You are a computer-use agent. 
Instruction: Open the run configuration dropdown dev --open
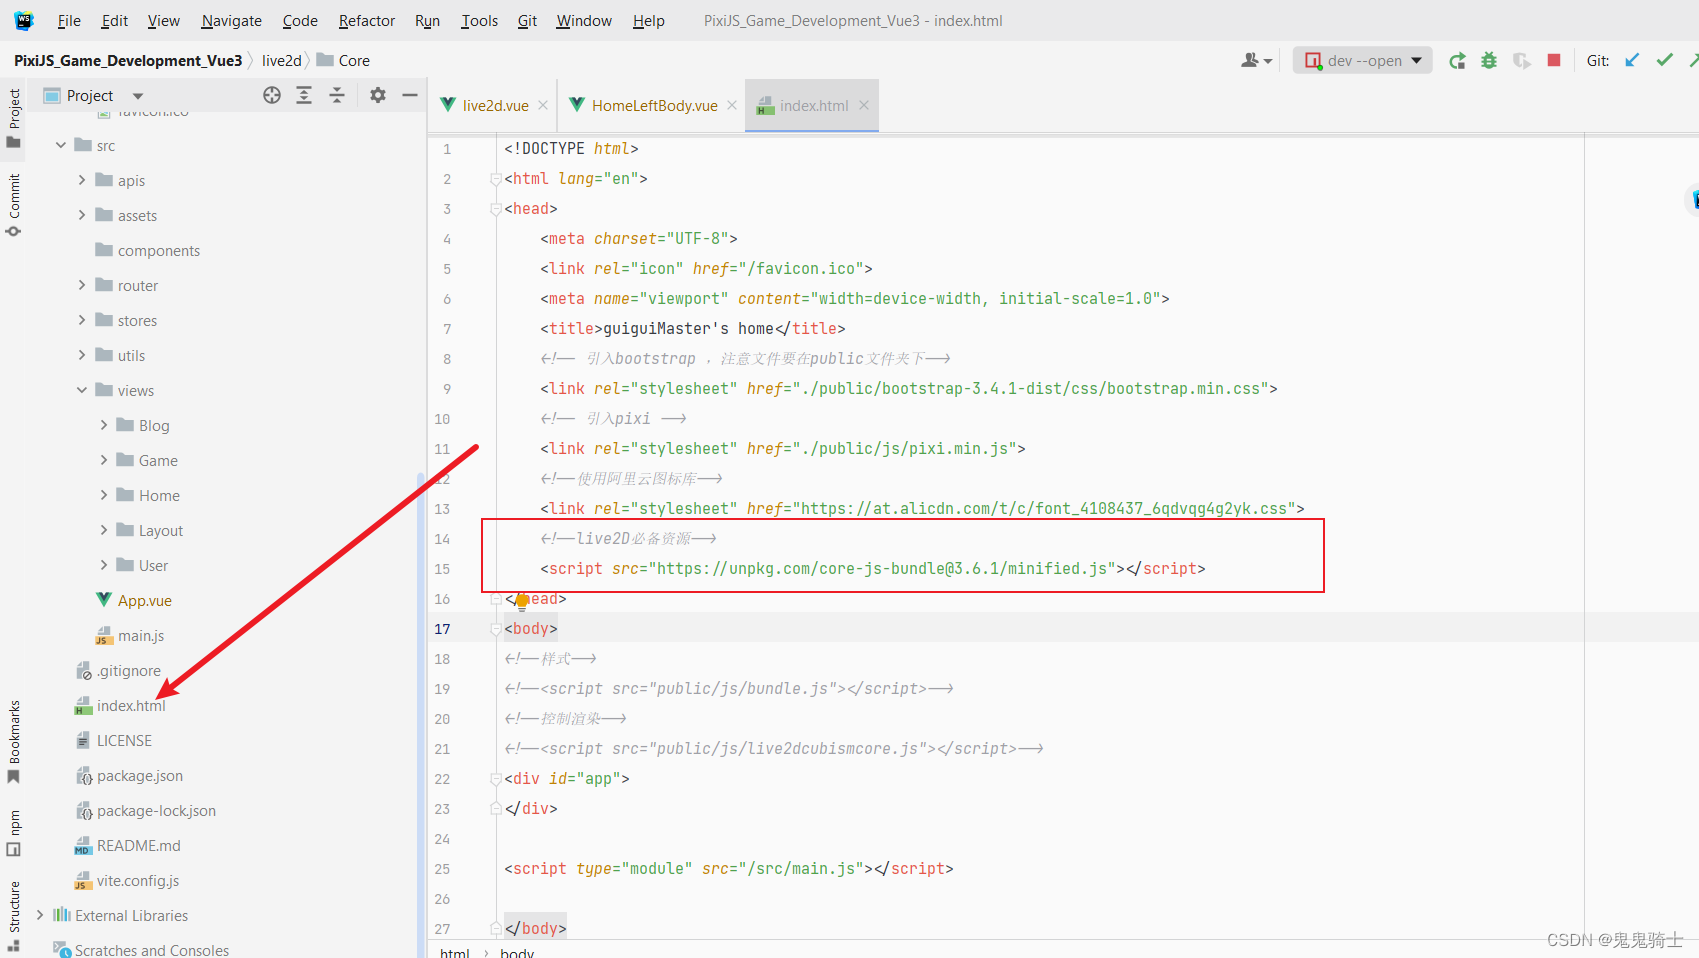coord(1363,61)
